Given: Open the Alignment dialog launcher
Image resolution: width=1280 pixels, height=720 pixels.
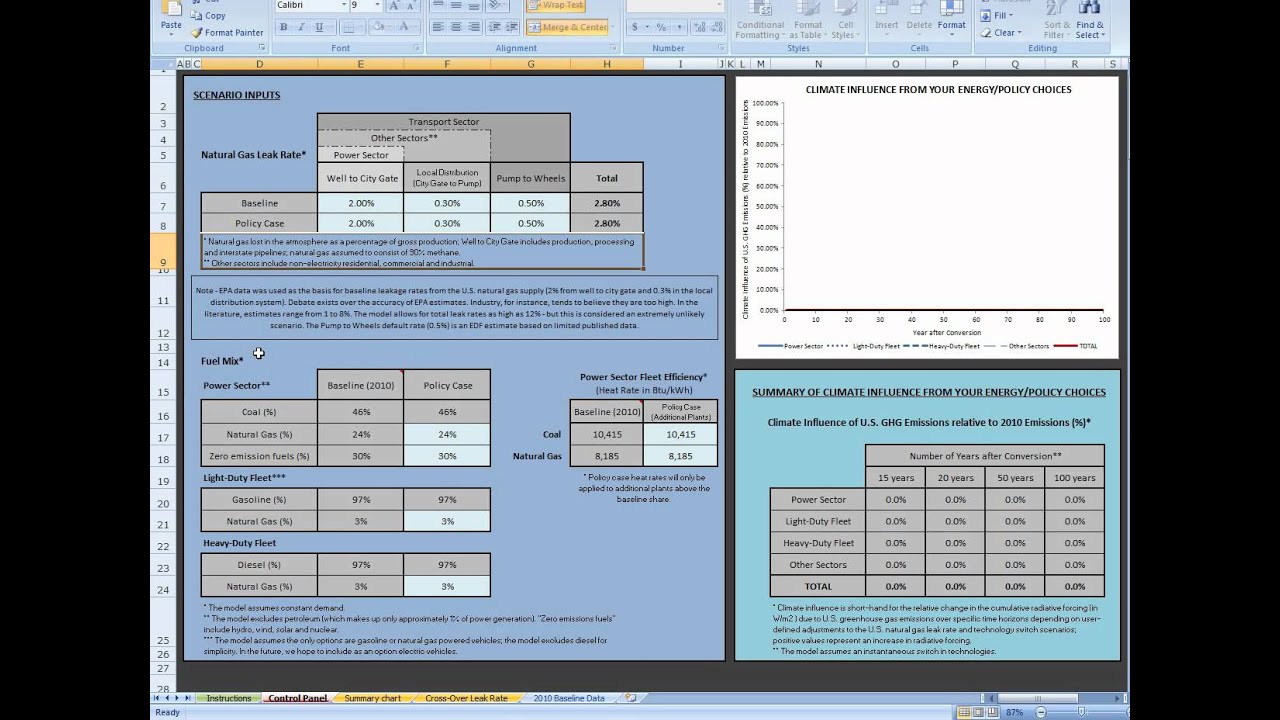Looking at the screenshot, I should pos(611,48).
